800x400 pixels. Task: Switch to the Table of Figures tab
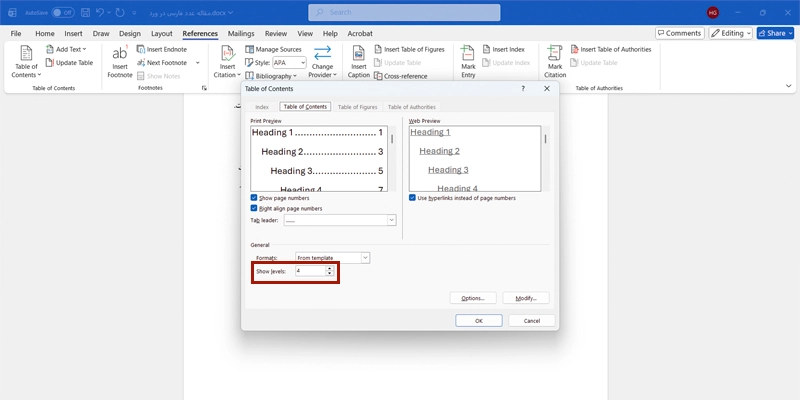(x=357, y=107)
